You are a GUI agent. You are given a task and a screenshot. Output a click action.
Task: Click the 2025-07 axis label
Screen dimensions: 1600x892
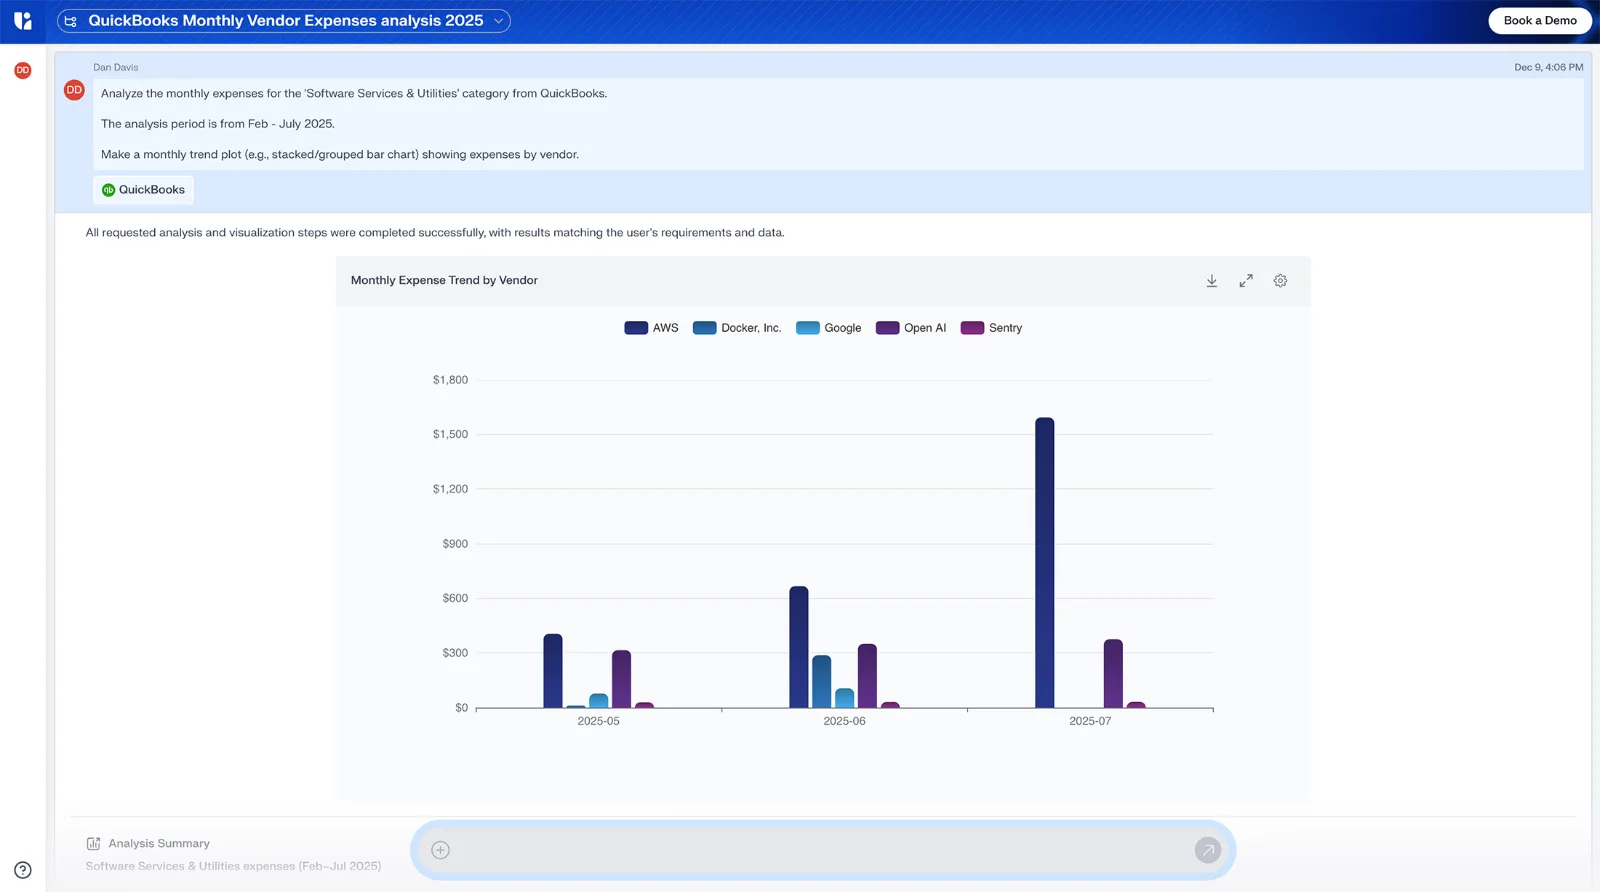1090,721
